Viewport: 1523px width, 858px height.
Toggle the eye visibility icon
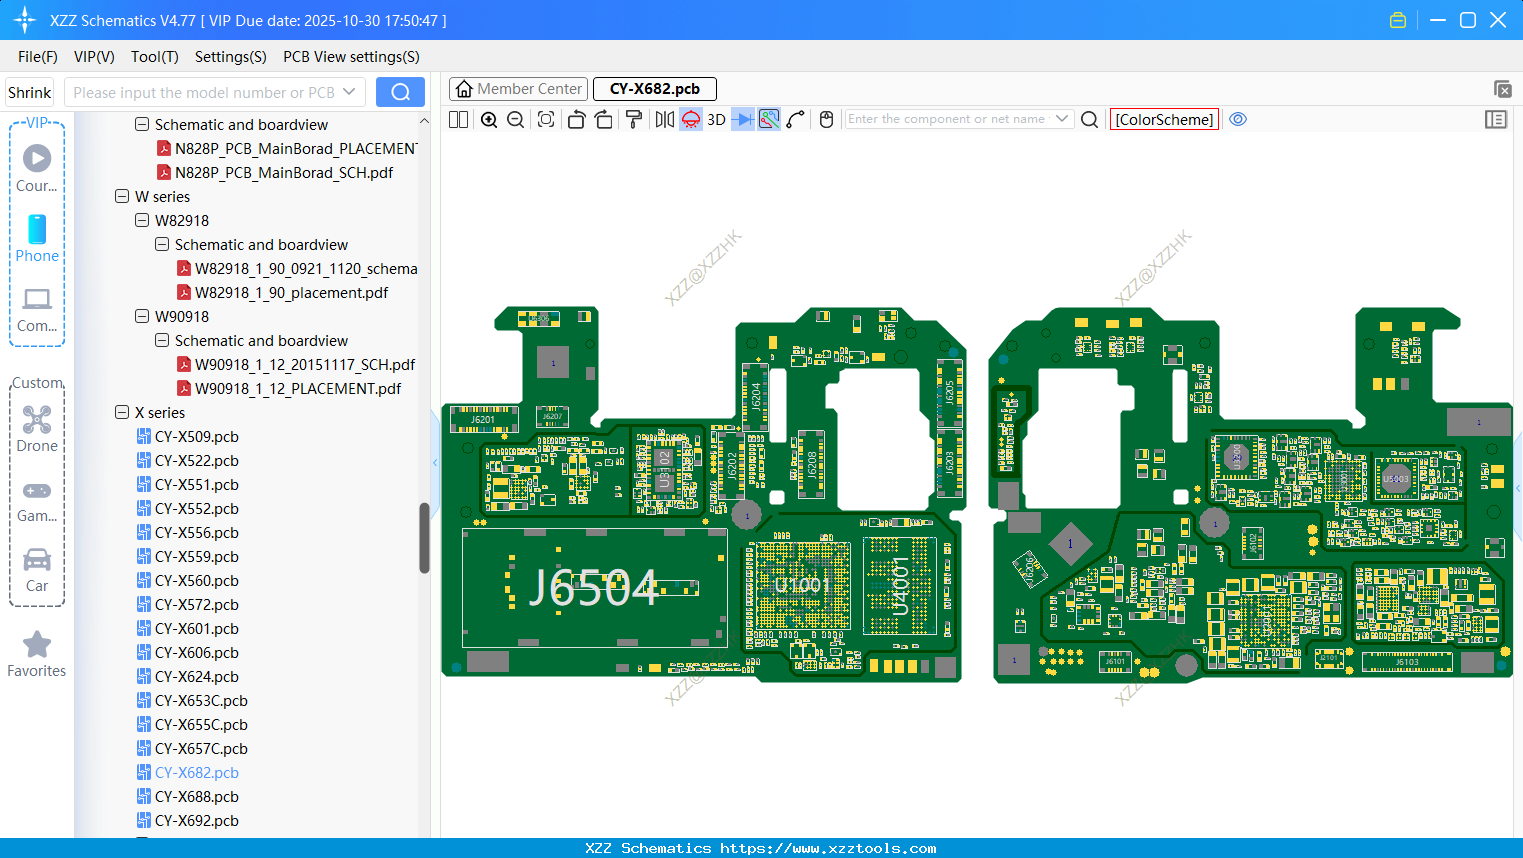1238,119
